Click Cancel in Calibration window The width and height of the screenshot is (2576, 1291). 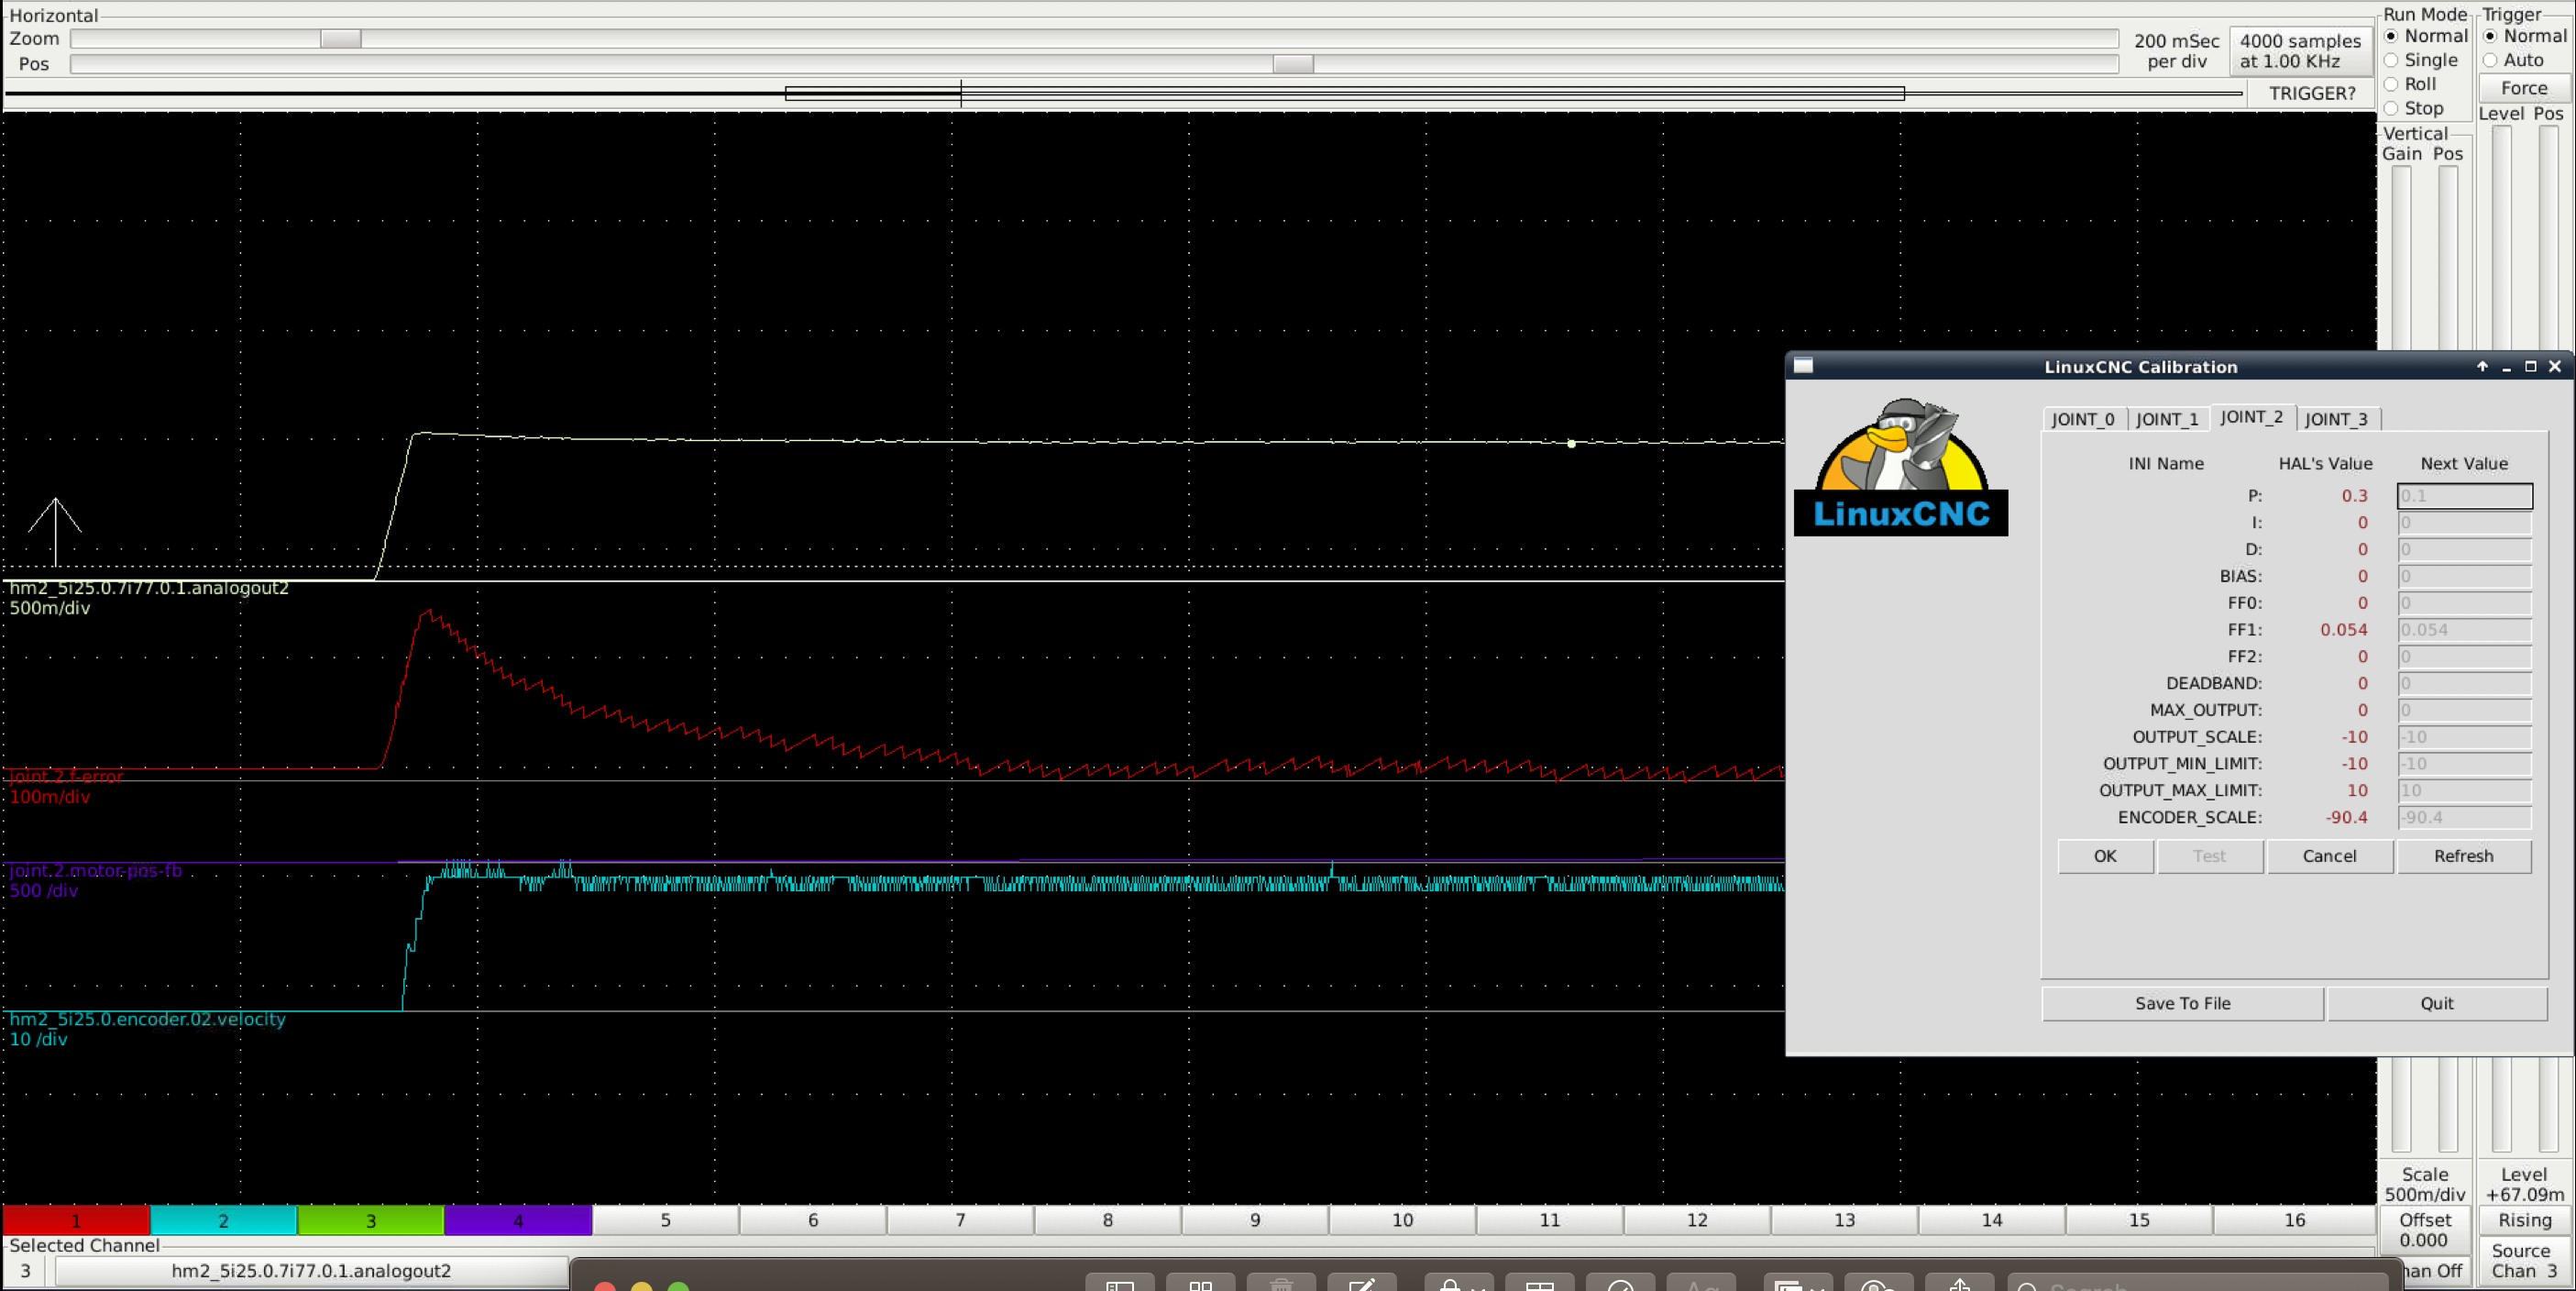pyautogui.click(x=2329, y=856)
